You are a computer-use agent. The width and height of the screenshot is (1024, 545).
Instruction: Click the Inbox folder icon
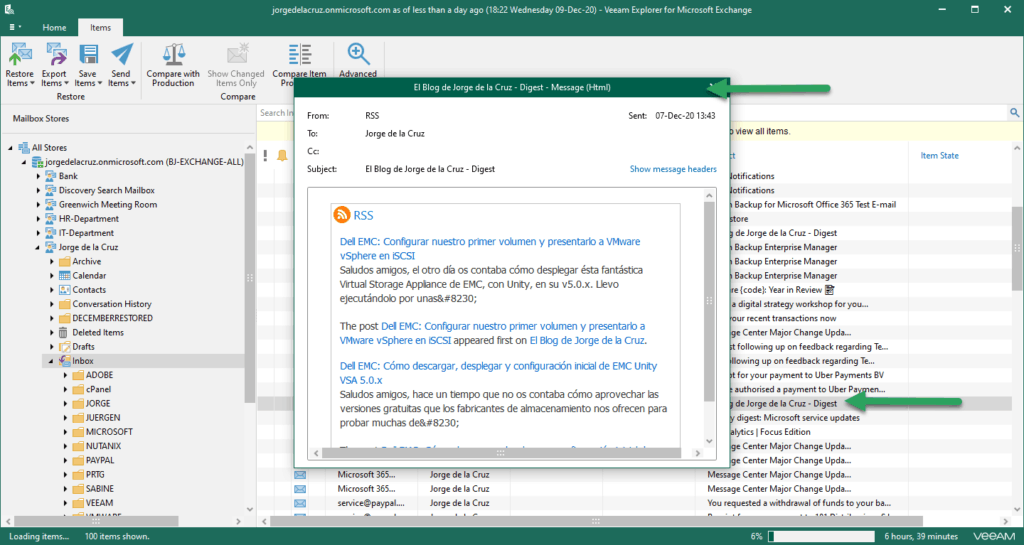pyautogui.click(x=65, y=361)
